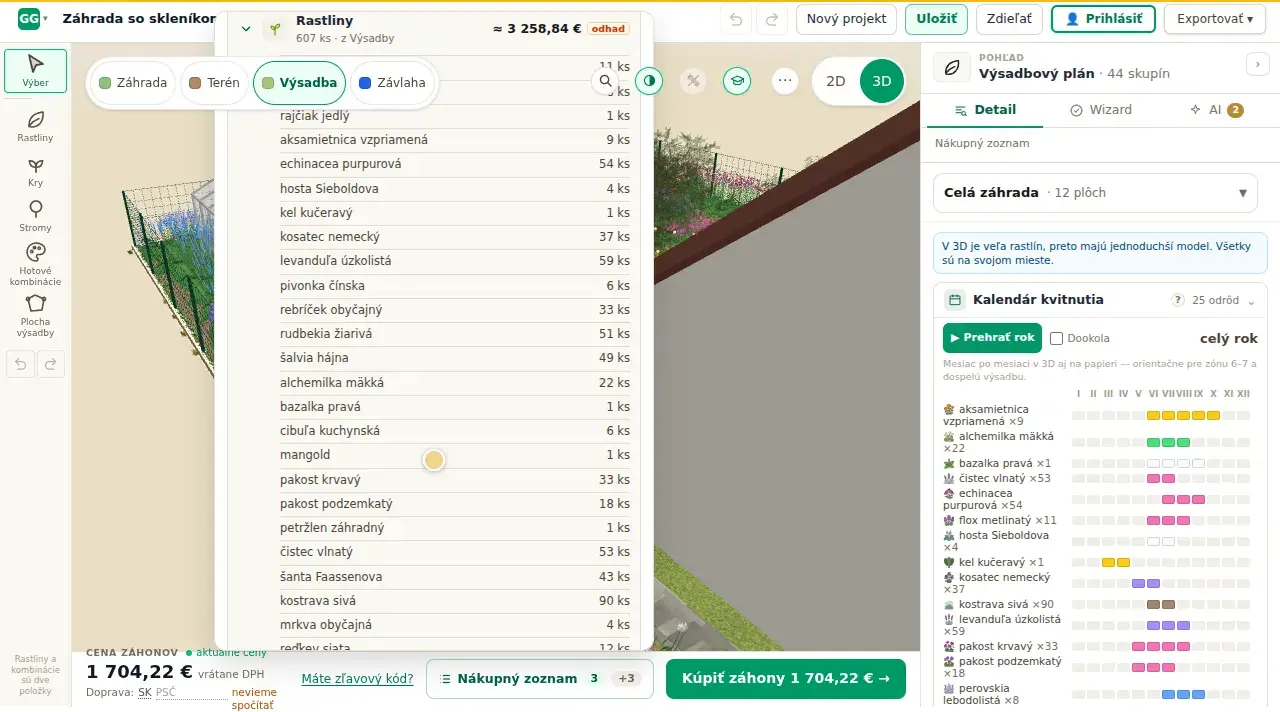The height and width of the screenshot is (712, 1280).
Task: Click the crossed-tools round icon
Action: click(x=693, y=82)
